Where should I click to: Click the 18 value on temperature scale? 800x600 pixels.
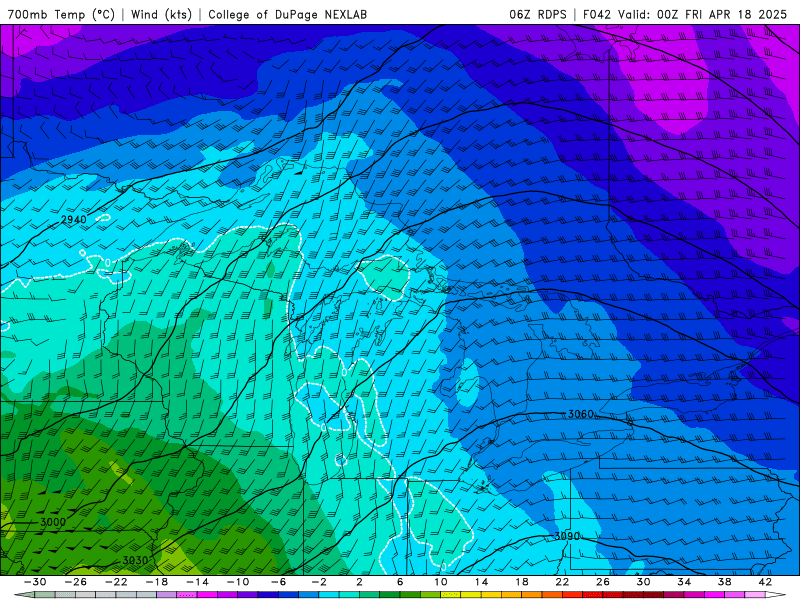[x=521, y=582]
